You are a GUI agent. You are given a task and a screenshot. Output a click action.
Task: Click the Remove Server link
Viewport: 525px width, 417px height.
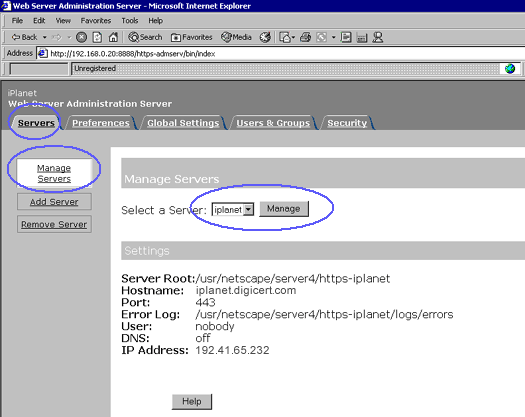click(x=54, y=224)
